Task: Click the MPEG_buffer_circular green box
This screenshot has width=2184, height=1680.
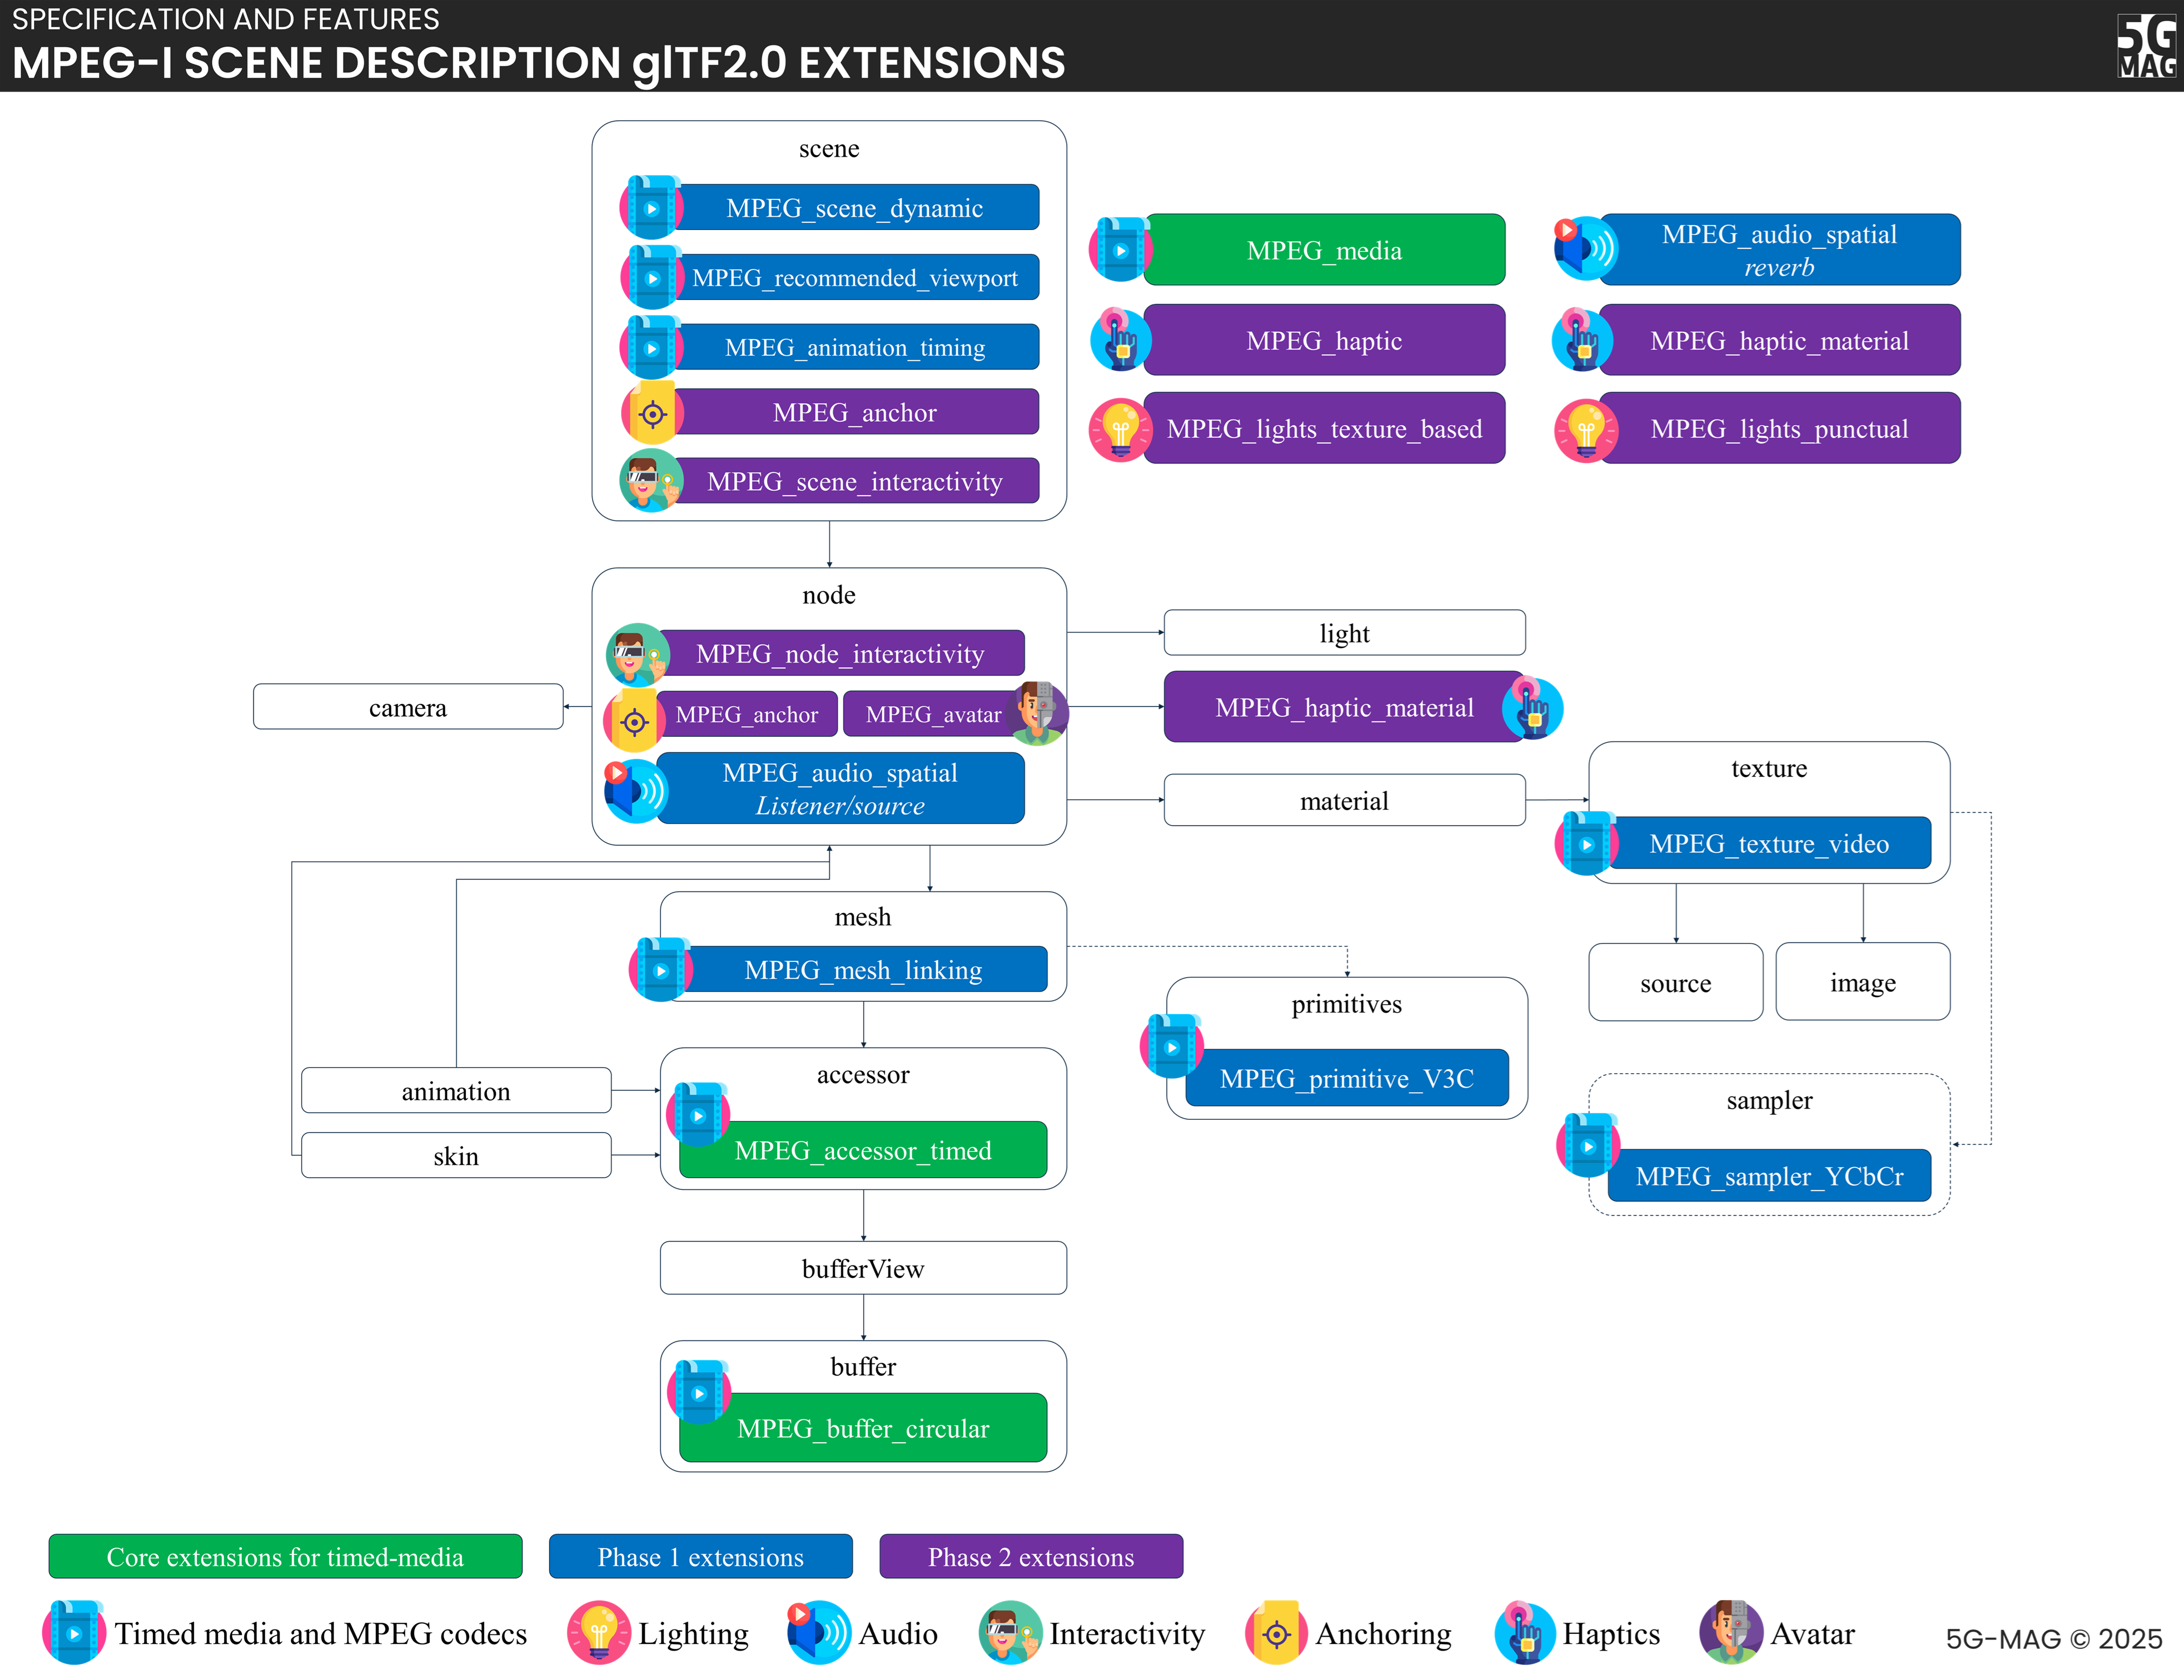Action: tap(863, 1428)
